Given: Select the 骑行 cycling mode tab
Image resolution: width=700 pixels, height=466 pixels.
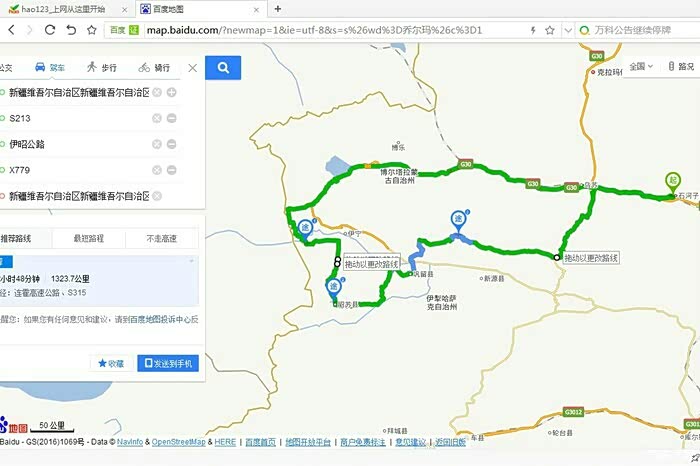Looking at the screenshot, I should tap(154, 67).
